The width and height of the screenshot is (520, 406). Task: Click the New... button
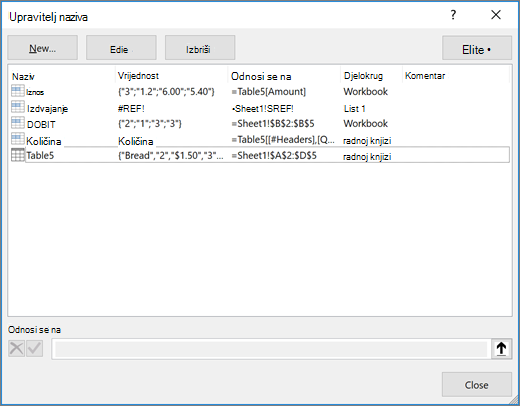(43, 48)
